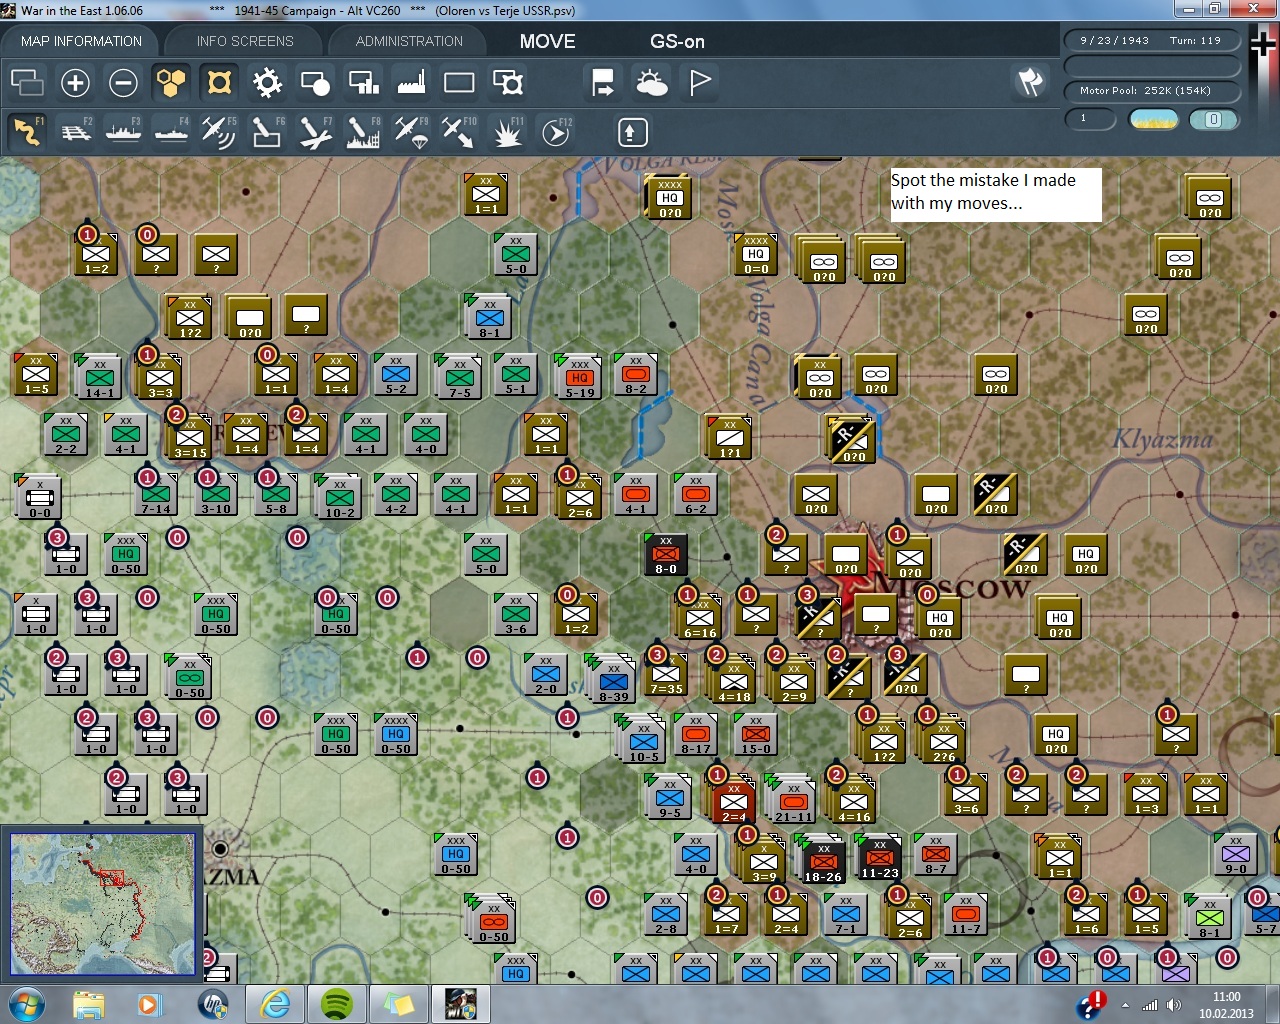
Task: Click the minimap overview thumbnail
Action: click(103, 903)
